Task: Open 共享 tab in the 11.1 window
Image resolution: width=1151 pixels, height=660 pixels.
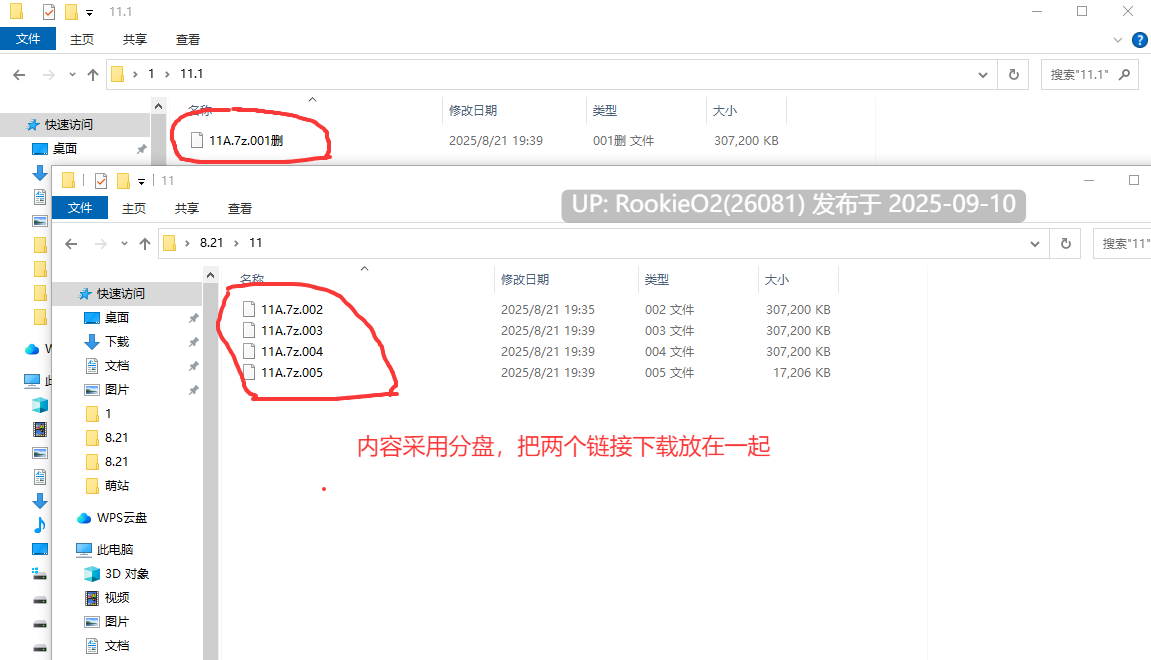Action: coord(134,40)
